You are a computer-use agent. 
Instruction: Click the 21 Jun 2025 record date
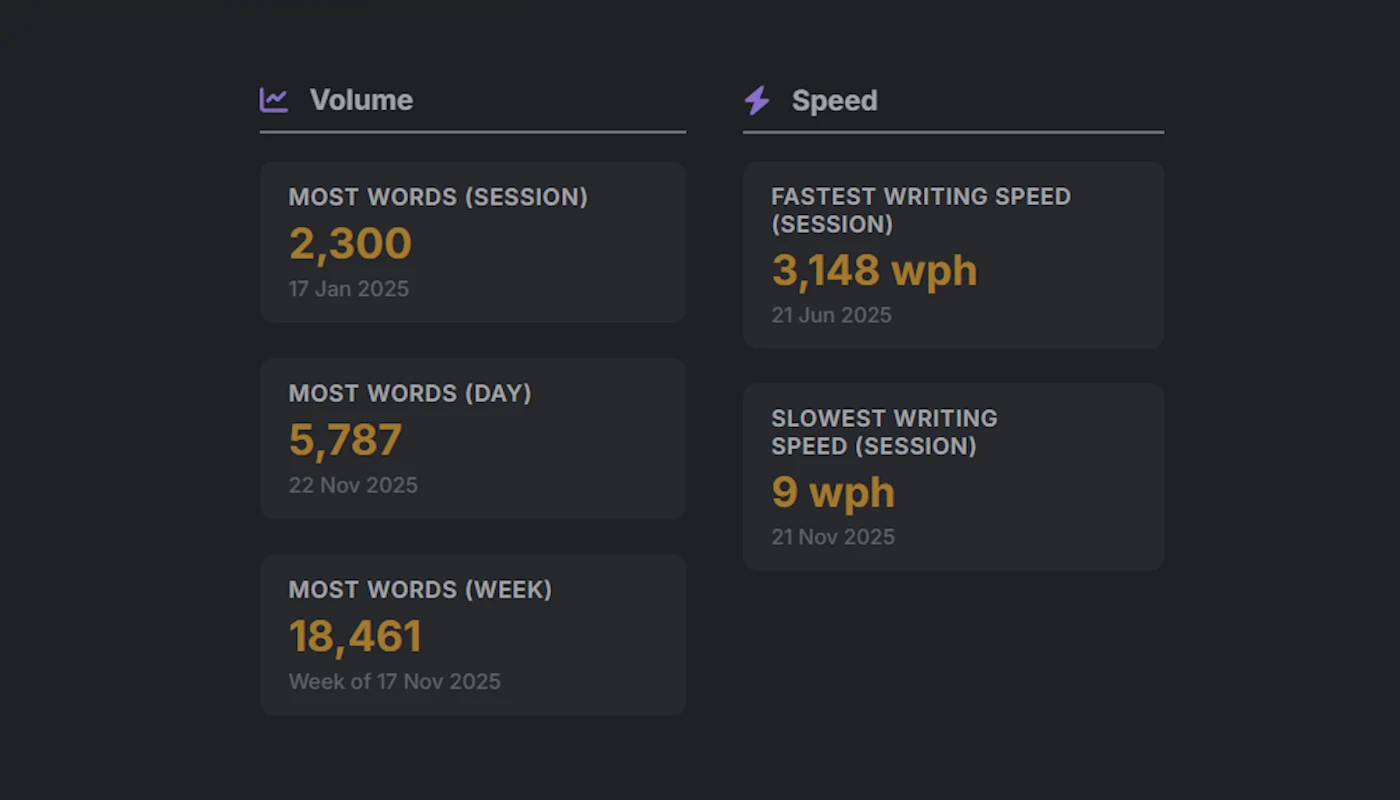click(x=831, y=315)
